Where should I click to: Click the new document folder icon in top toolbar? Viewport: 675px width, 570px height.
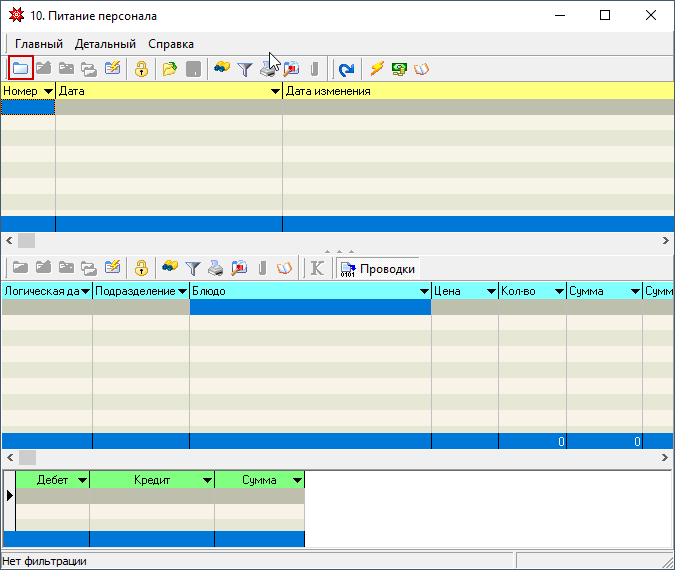(20, 69)
